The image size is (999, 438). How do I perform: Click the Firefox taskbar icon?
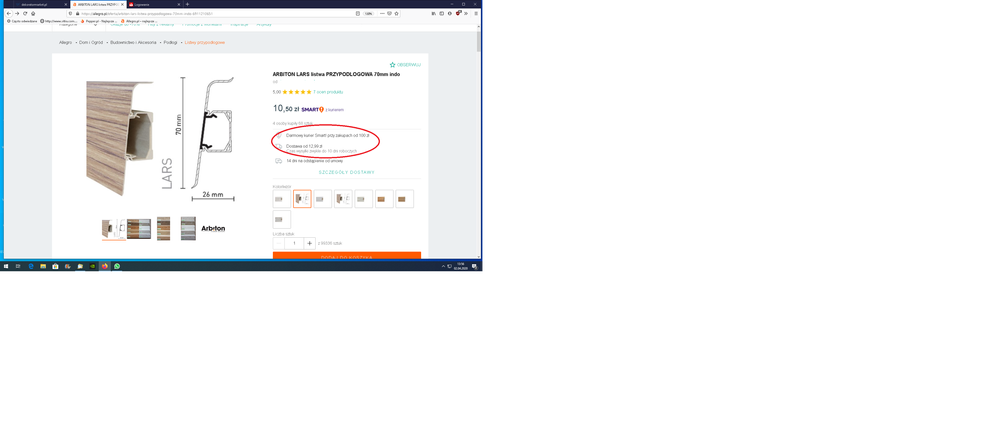[x=104, y=266]
